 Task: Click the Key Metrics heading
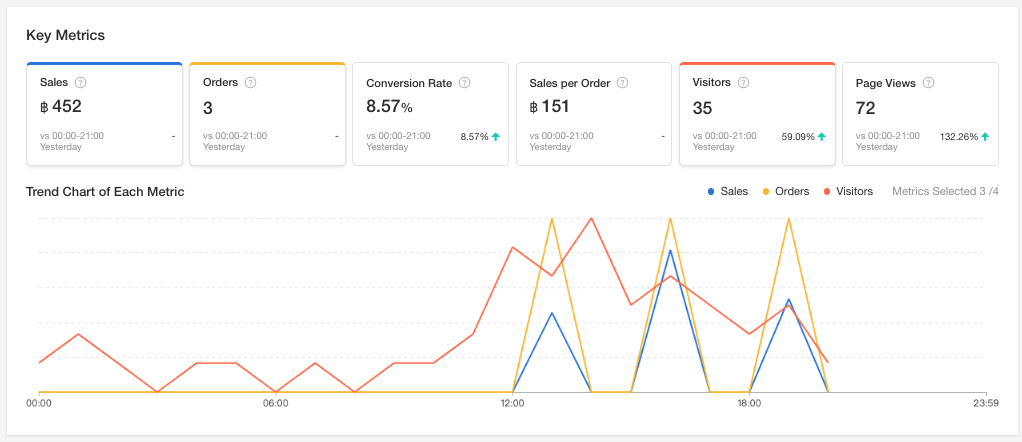tap(65, 35)
